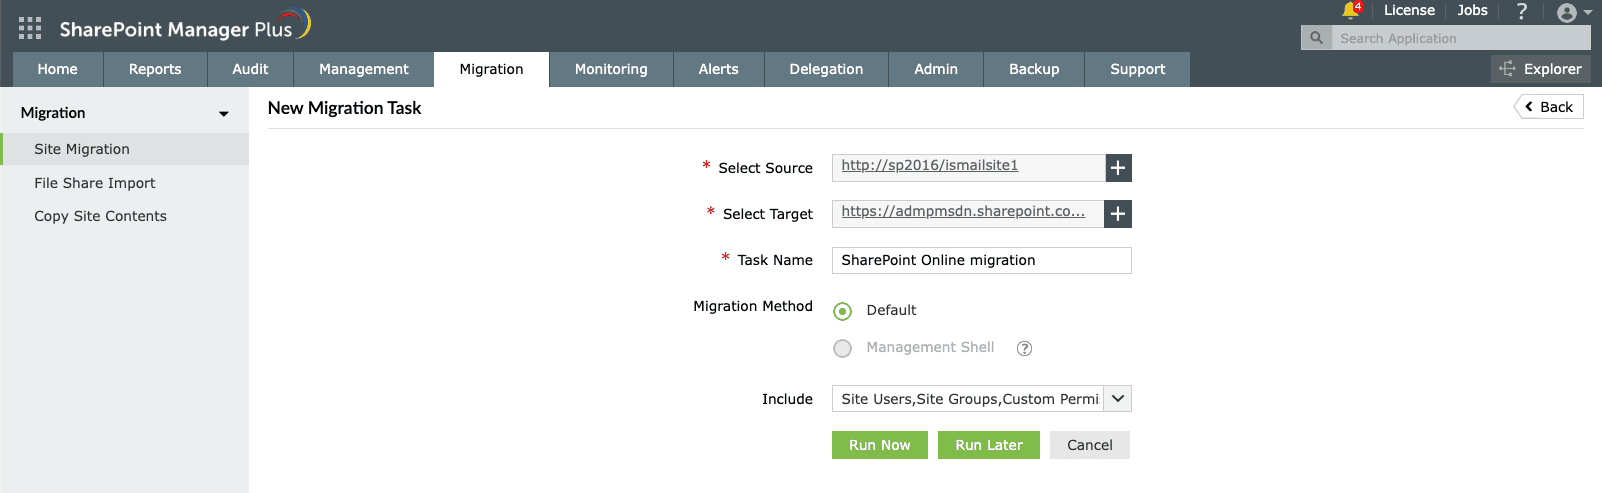Click the Explorer button
The width and height of the screenshot is (1602, 493).
tap(1540, 69)
